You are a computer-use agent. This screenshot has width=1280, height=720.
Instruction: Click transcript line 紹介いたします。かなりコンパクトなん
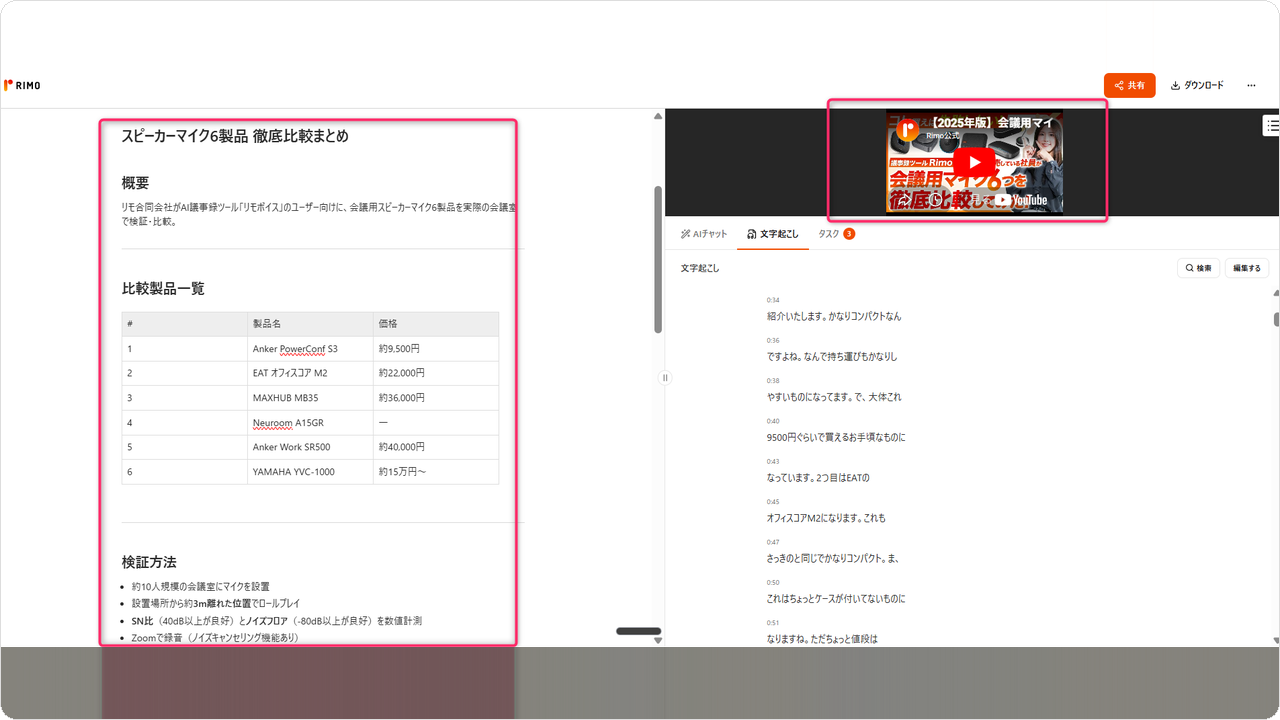[834, 316]
